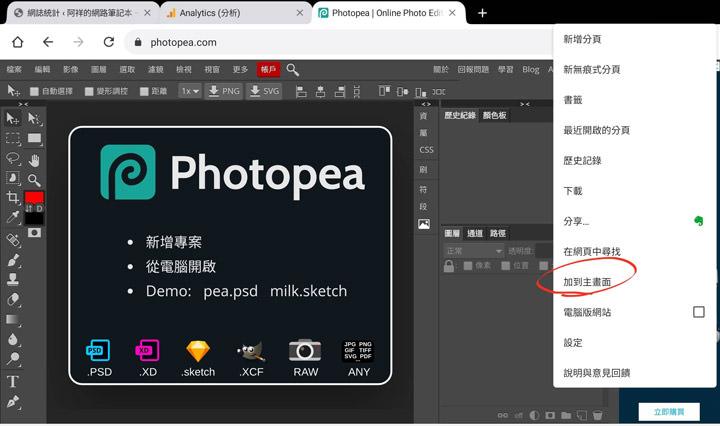Select the Eraser tool
The width and height of the screenshot is (720, 426).
tap(12, 299)
